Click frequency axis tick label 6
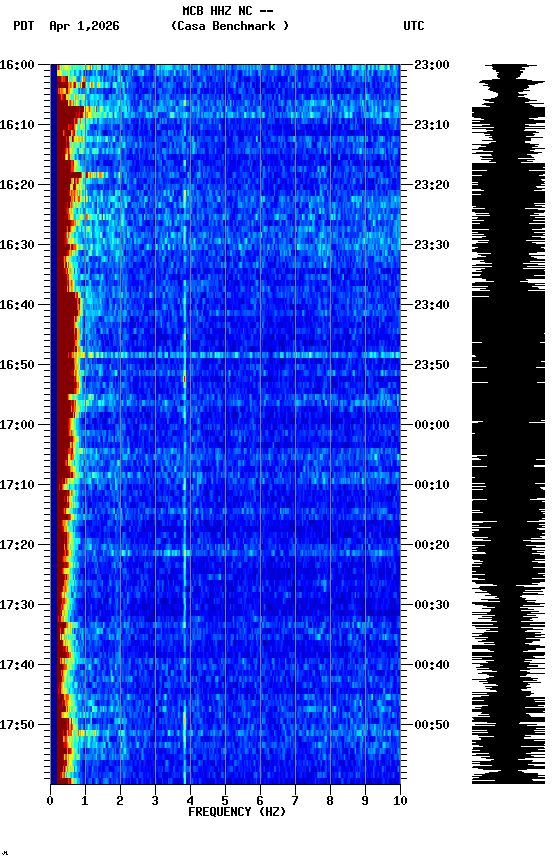552x864 pixels. pos(260,801)
